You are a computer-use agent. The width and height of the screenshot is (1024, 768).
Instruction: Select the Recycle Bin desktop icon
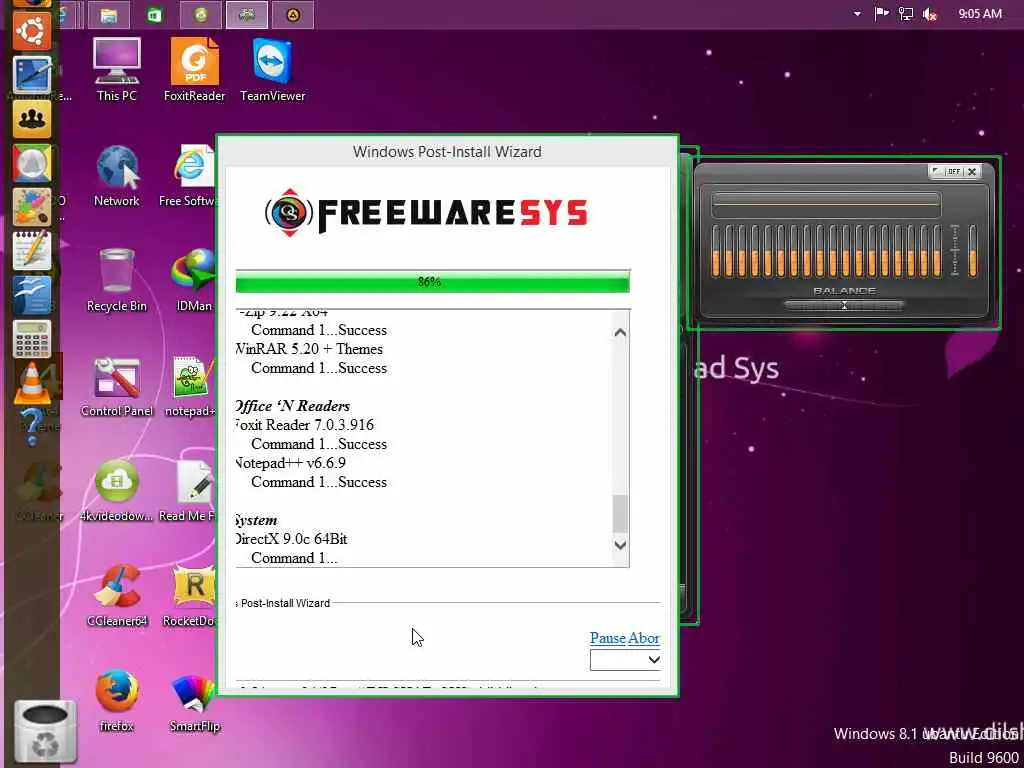click(117, 280)
